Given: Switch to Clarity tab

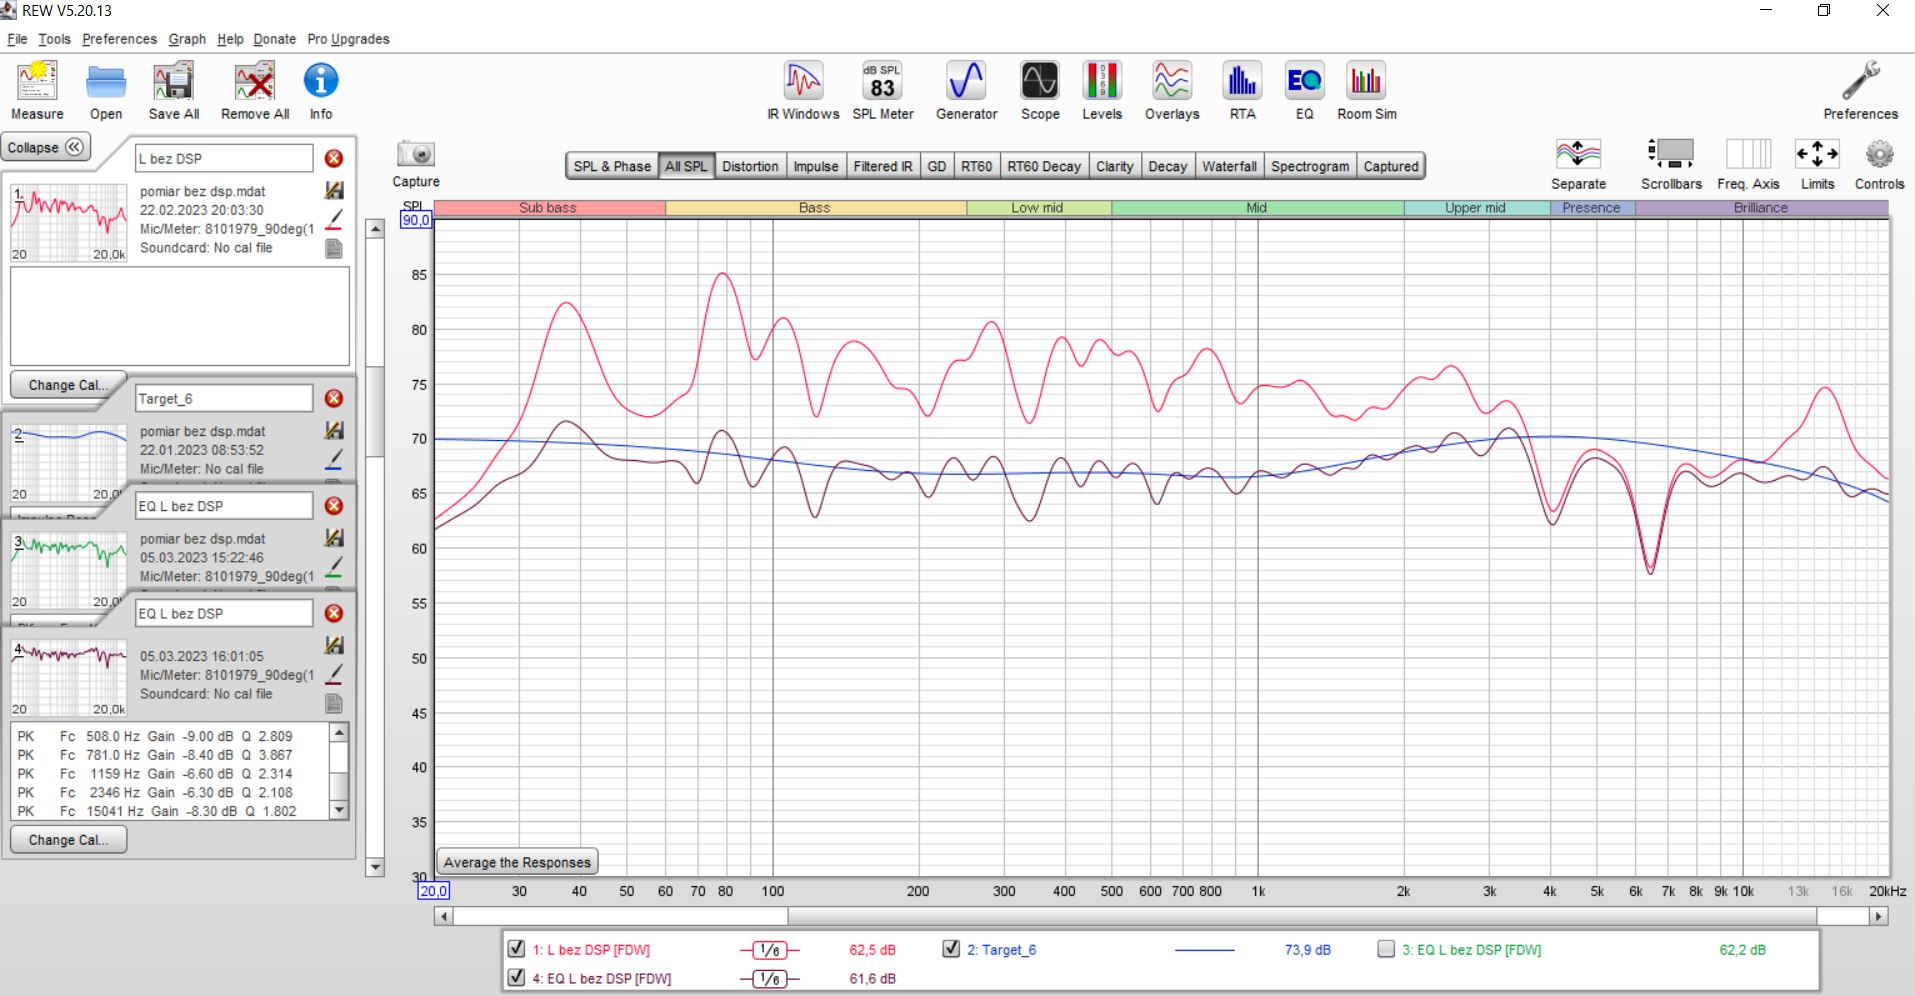Looking at the screenshot, I should pyautogui.click(x=1114, y=166).
